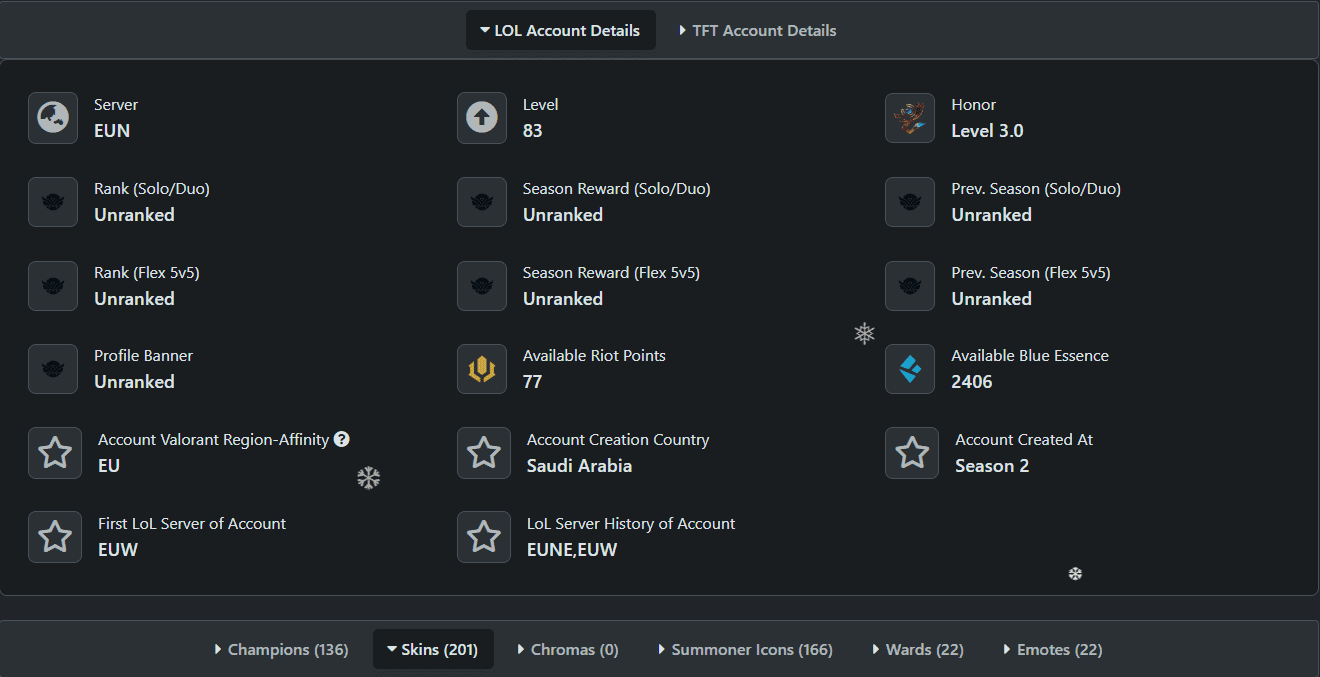Collapse the LOL Account Details section
Image resolution: width=1320 pixels, height=677 pixels.
tap(560, 30)
